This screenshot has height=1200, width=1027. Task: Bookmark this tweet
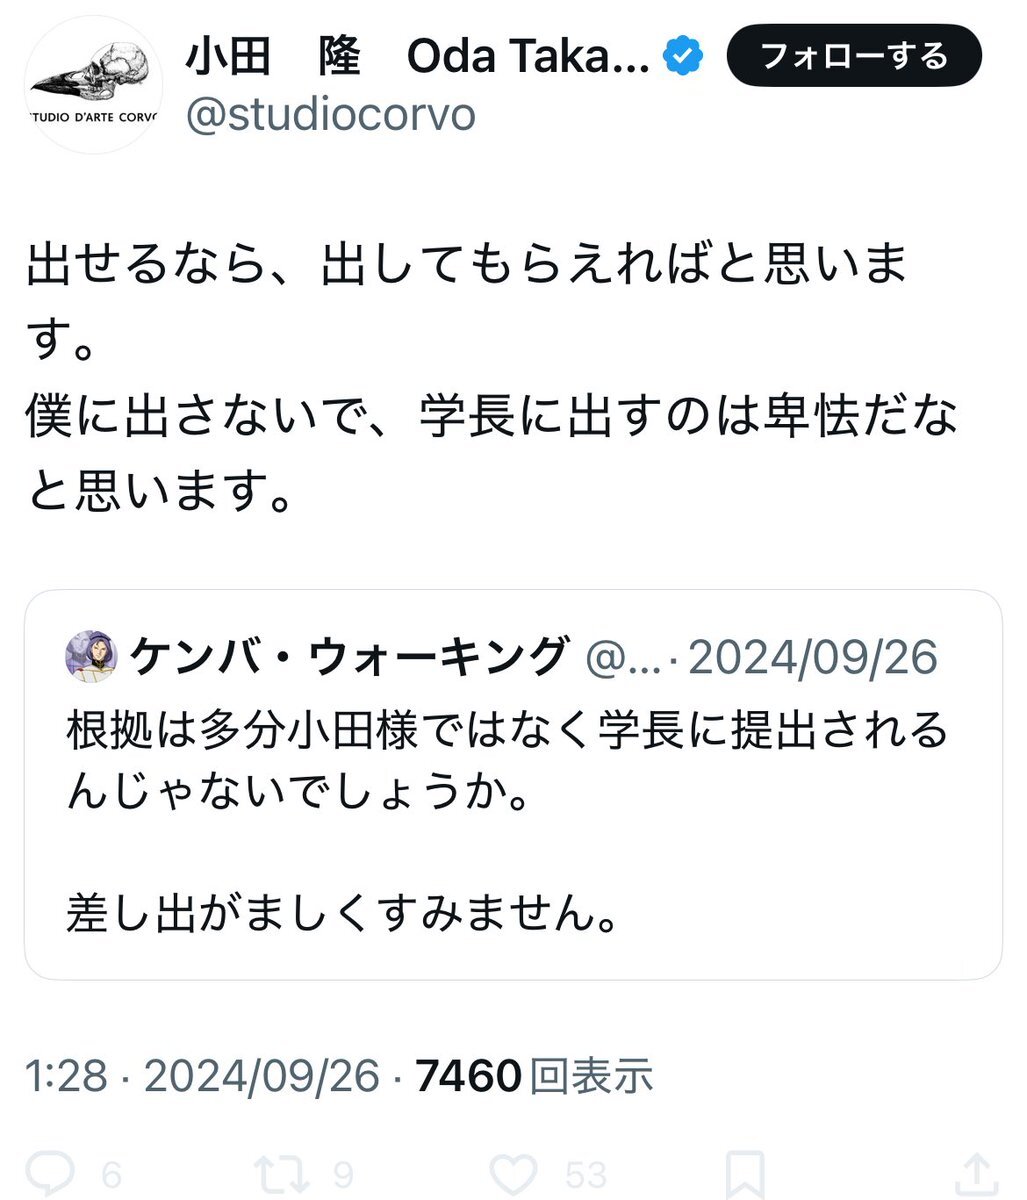pyautogui.click(x=744, y=1174)
